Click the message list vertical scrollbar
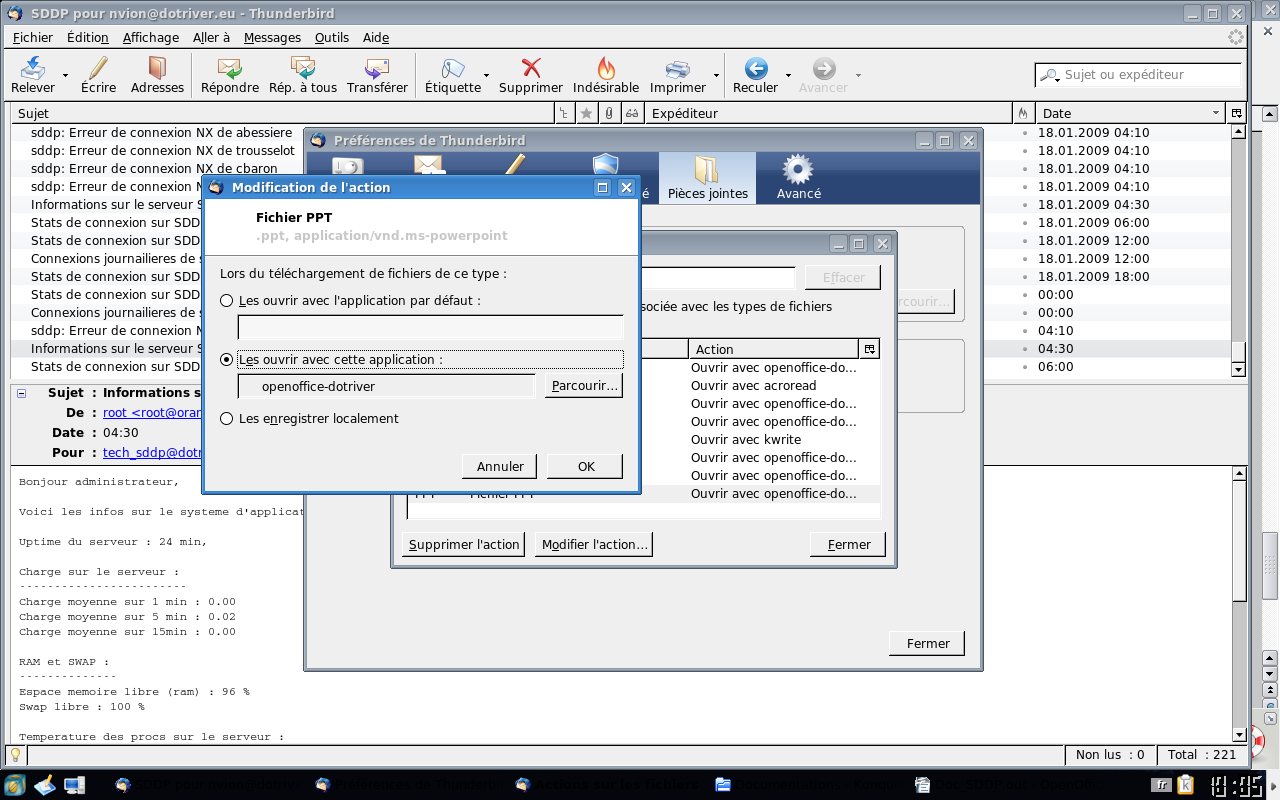This screenshot has height=800, width=1280. (1239, 250)
